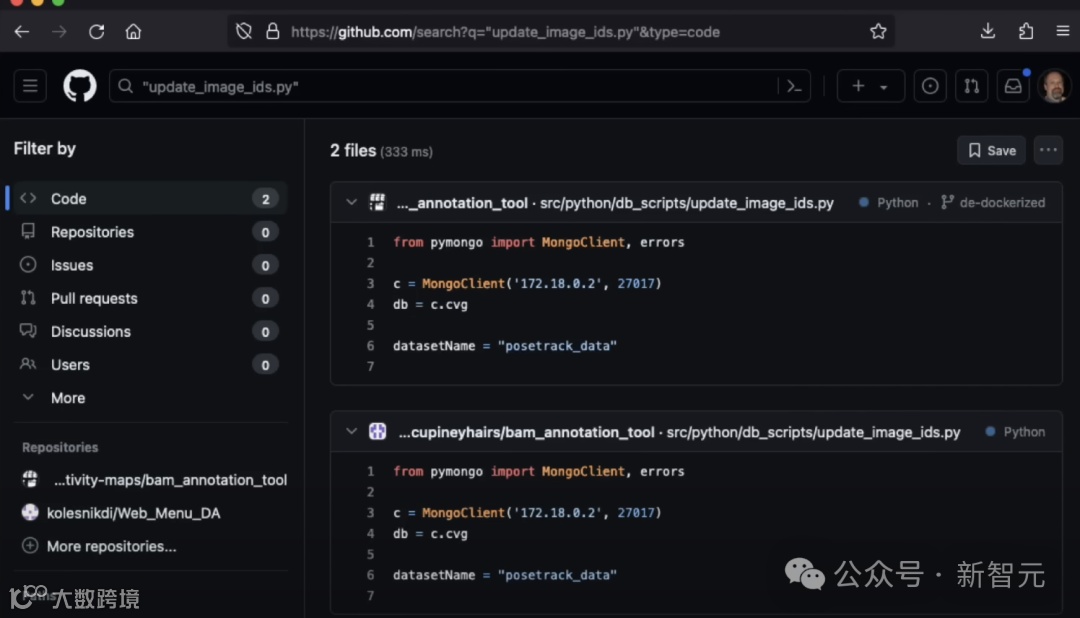The image size is (1080, 618).
Task: Open the search results more options menu
Action: (x=1048, y=150)
